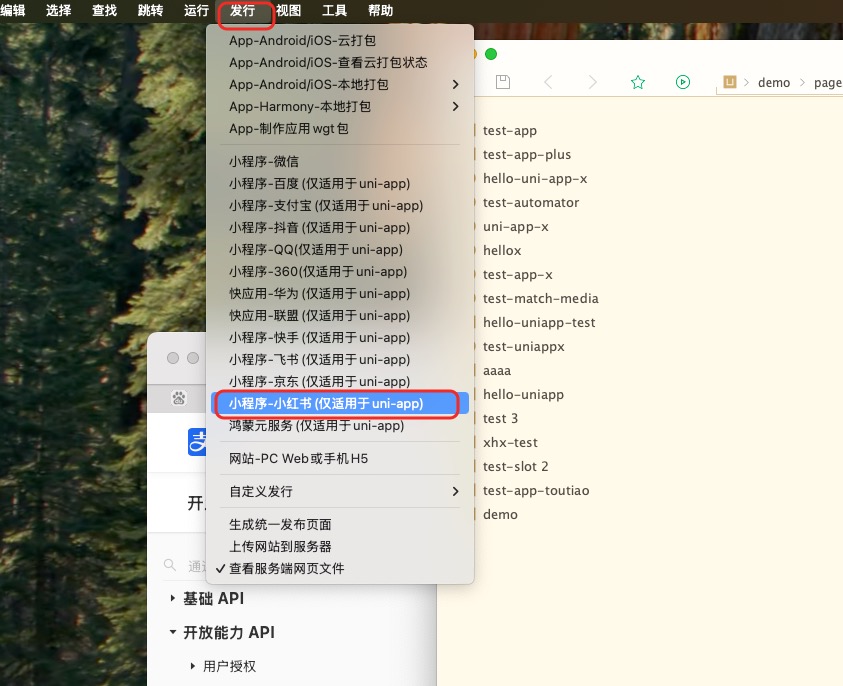Toggle checked item 查看服务端网页文件
Image resolution: width=843 pixels, height=686 pixels.
coord(340,568)
